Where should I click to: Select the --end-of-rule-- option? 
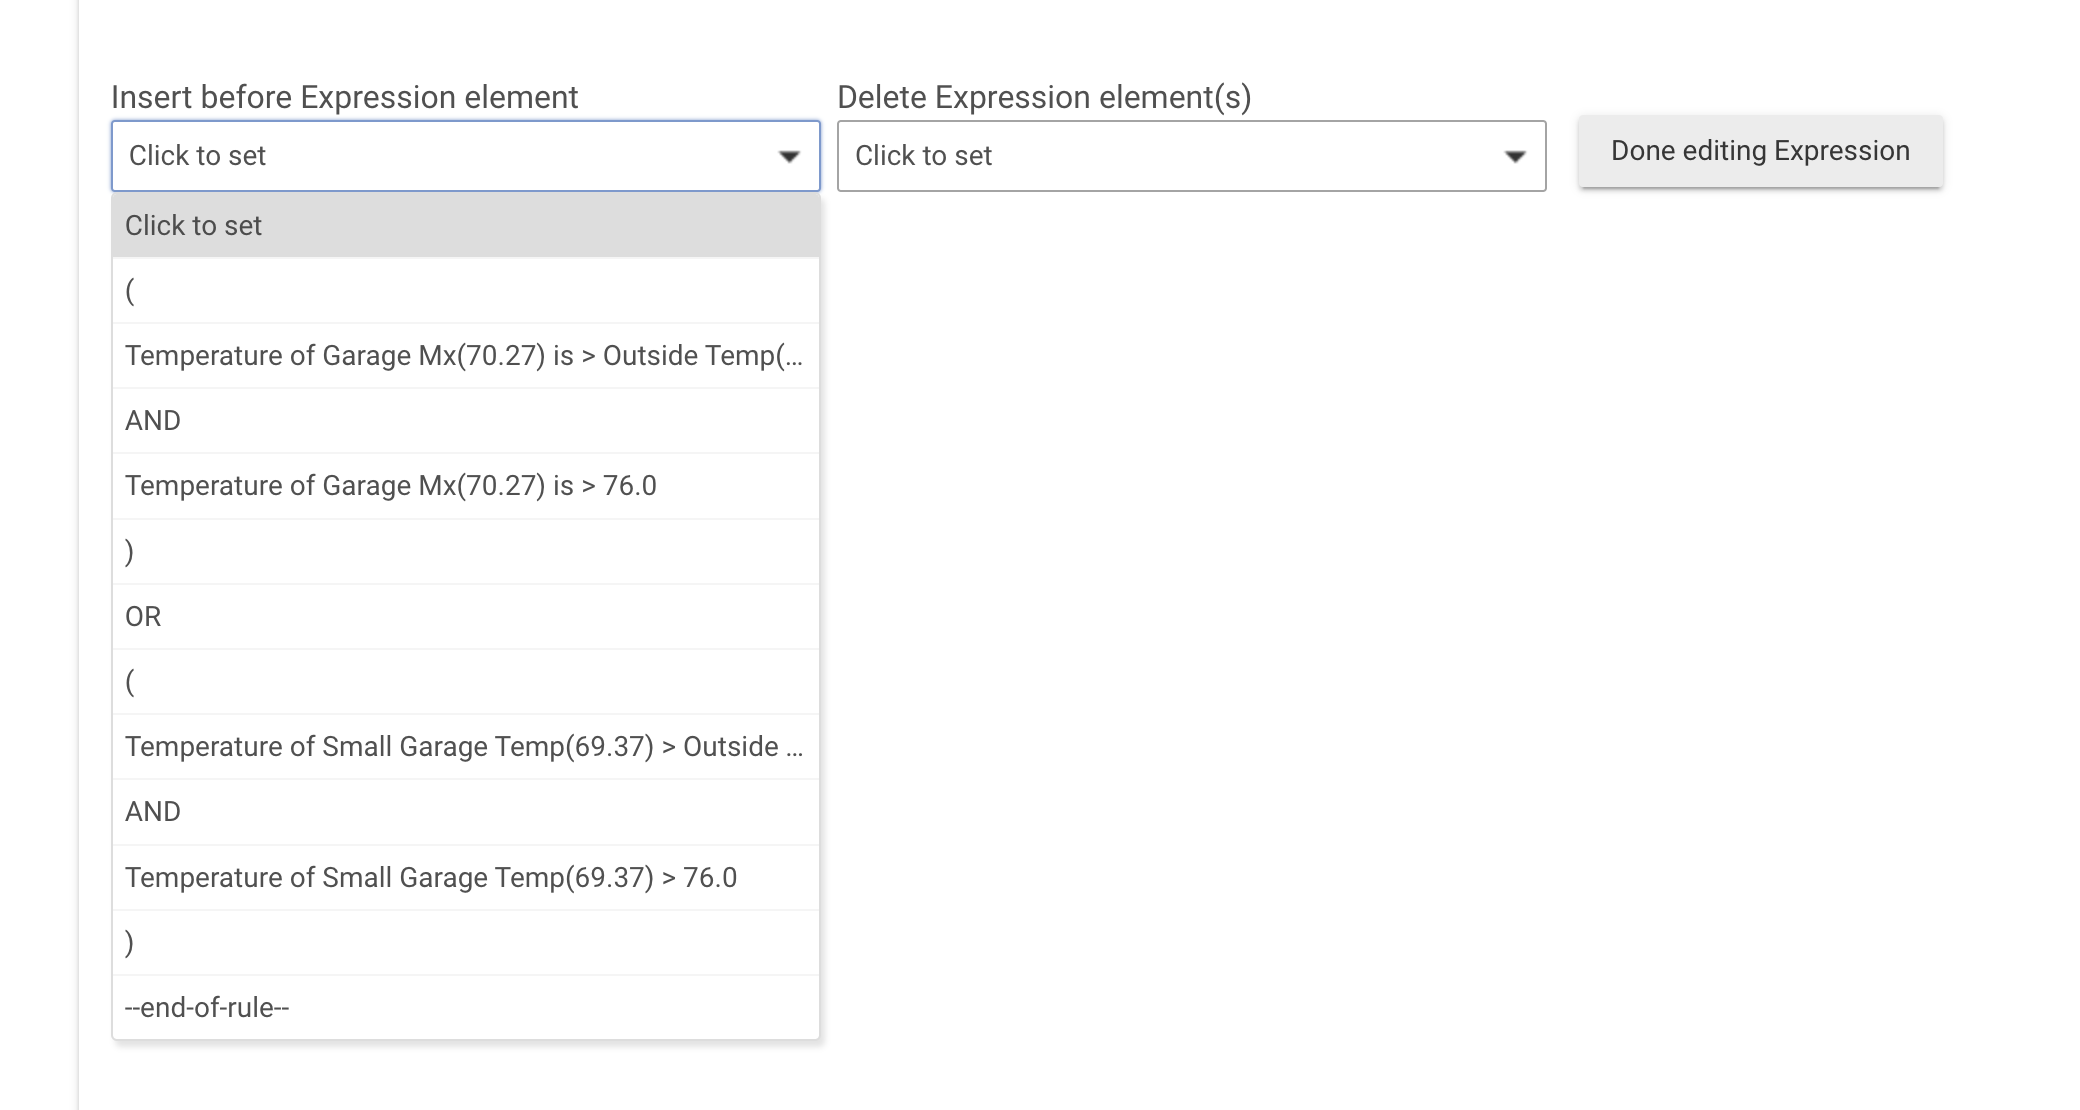pos(466,1007)
